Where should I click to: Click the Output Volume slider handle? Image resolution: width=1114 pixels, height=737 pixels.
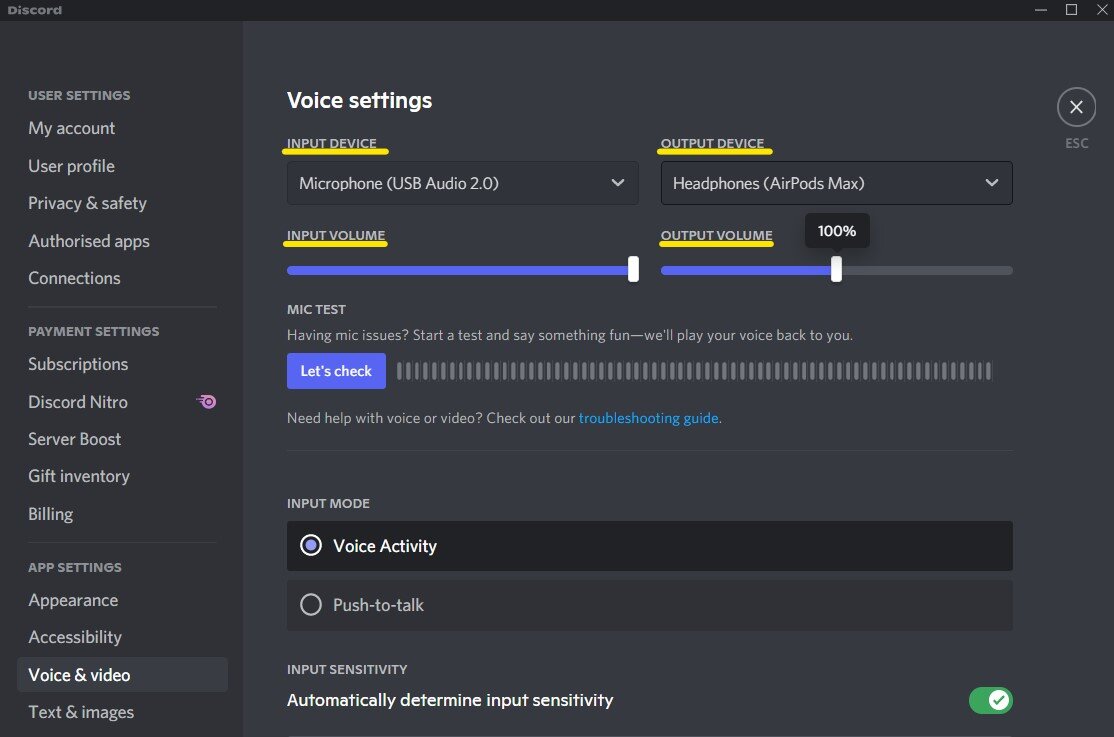(836, 269)
